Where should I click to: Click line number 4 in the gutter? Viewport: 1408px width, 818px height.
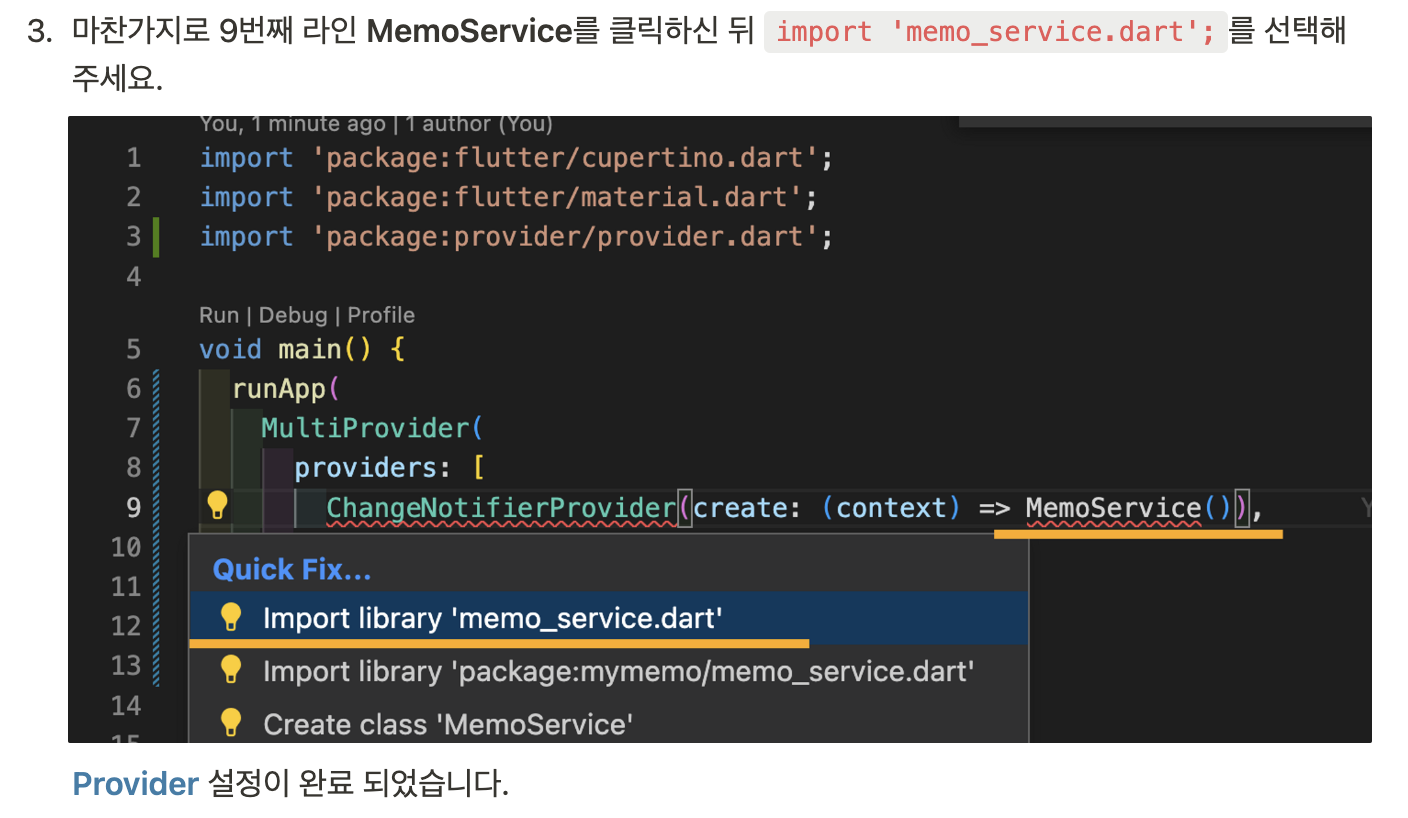tap(134, 277)
